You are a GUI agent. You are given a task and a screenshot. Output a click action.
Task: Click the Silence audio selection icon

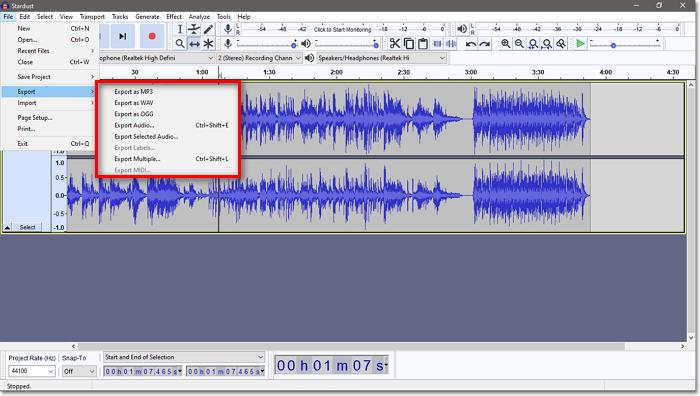[x=451, y=43]
